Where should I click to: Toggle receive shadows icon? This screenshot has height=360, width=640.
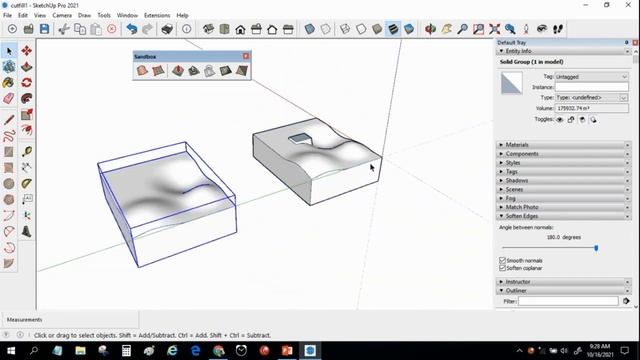pyautogui.click(x=582, y=120)
